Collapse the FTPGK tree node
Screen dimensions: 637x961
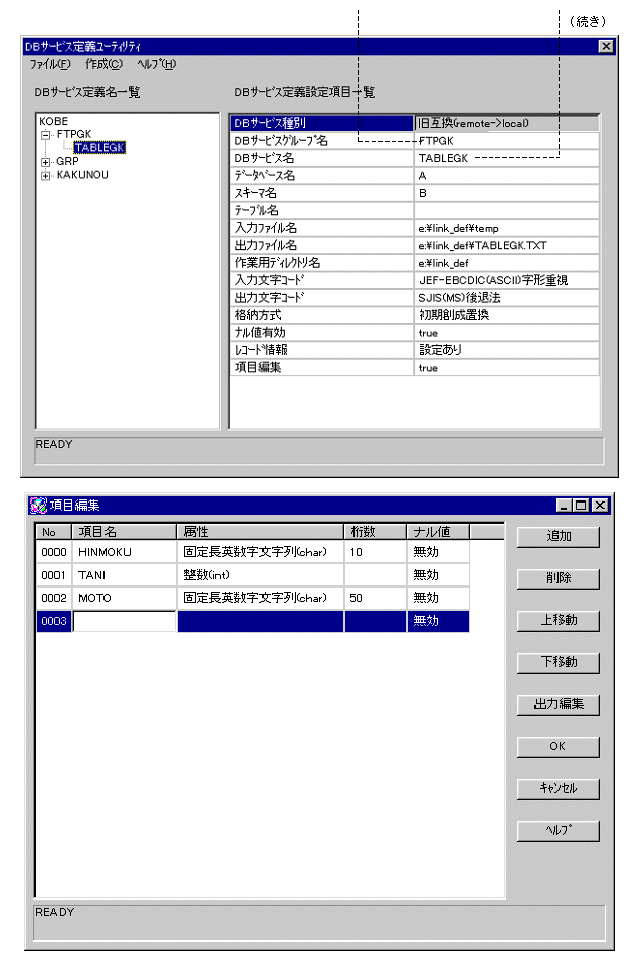tap(45, 135)
